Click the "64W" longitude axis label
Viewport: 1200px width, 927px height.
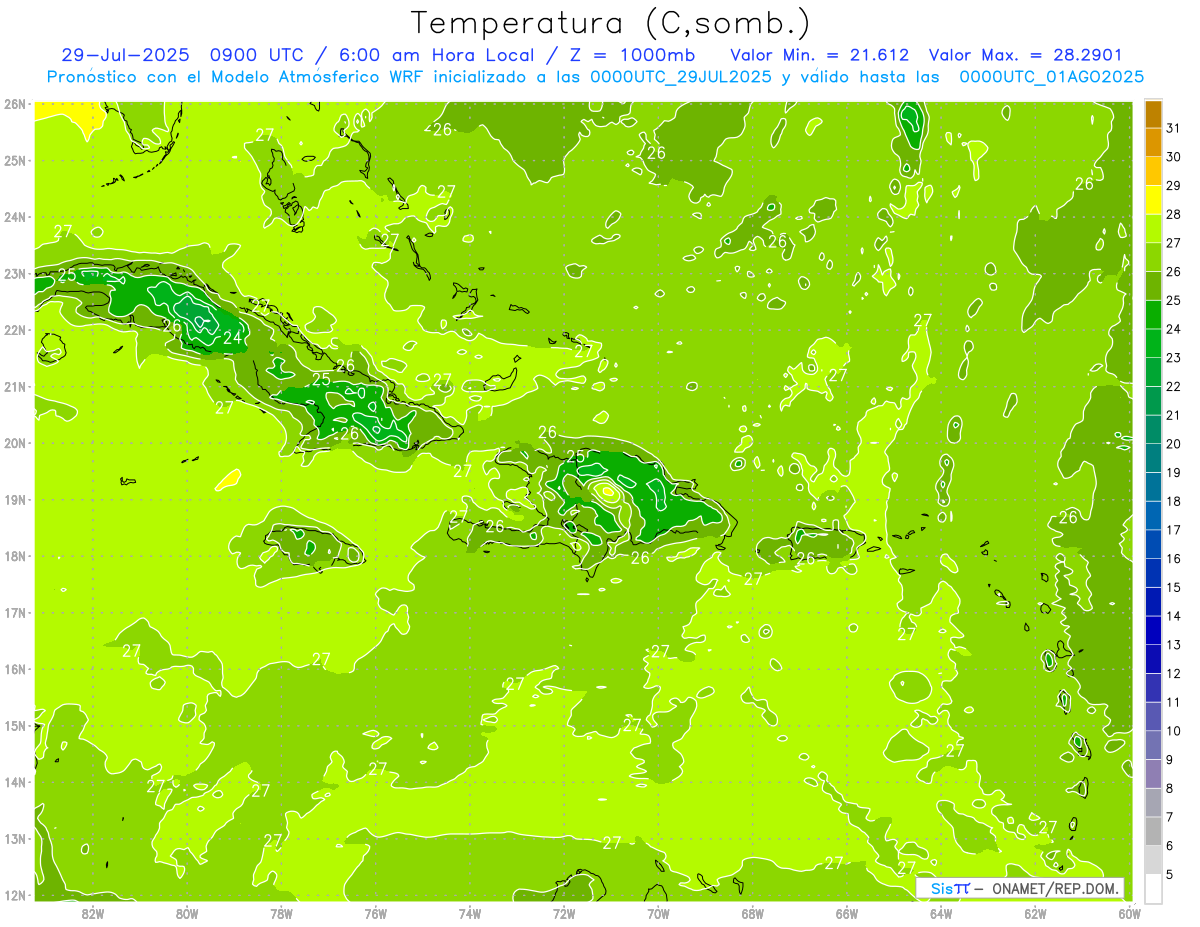[941, 913]
